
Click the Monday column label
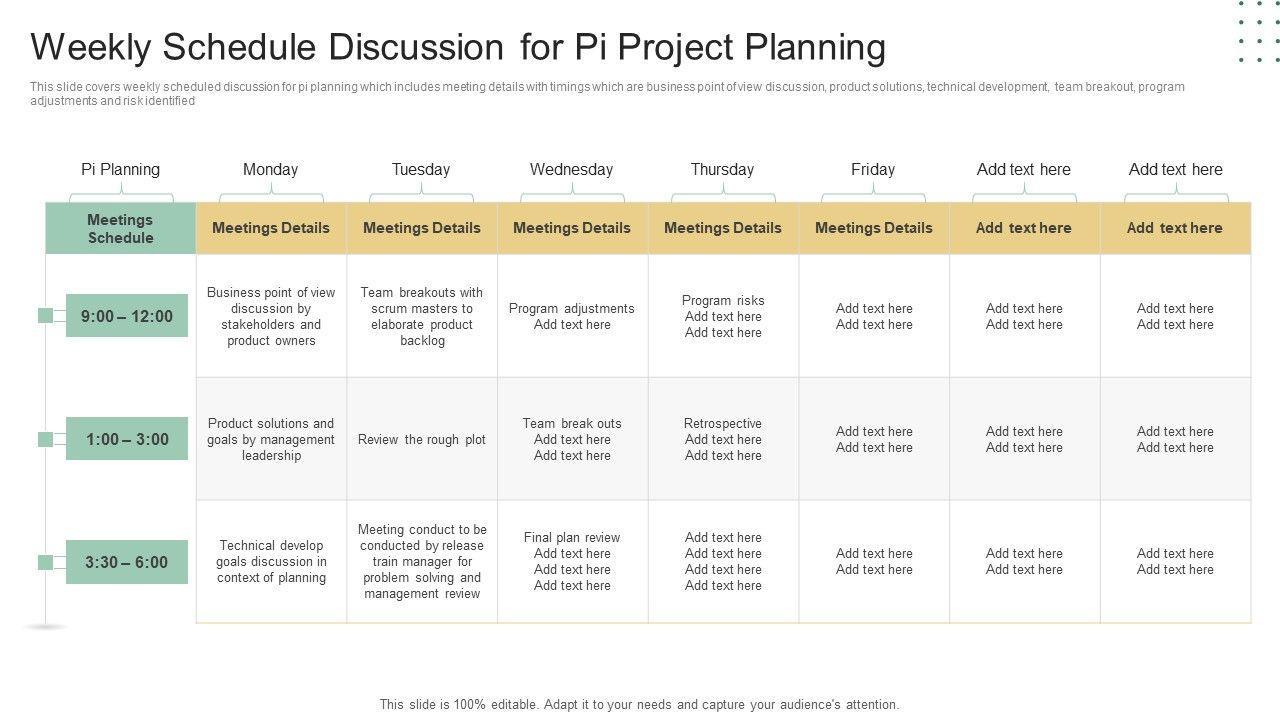(x=270, y=170)
